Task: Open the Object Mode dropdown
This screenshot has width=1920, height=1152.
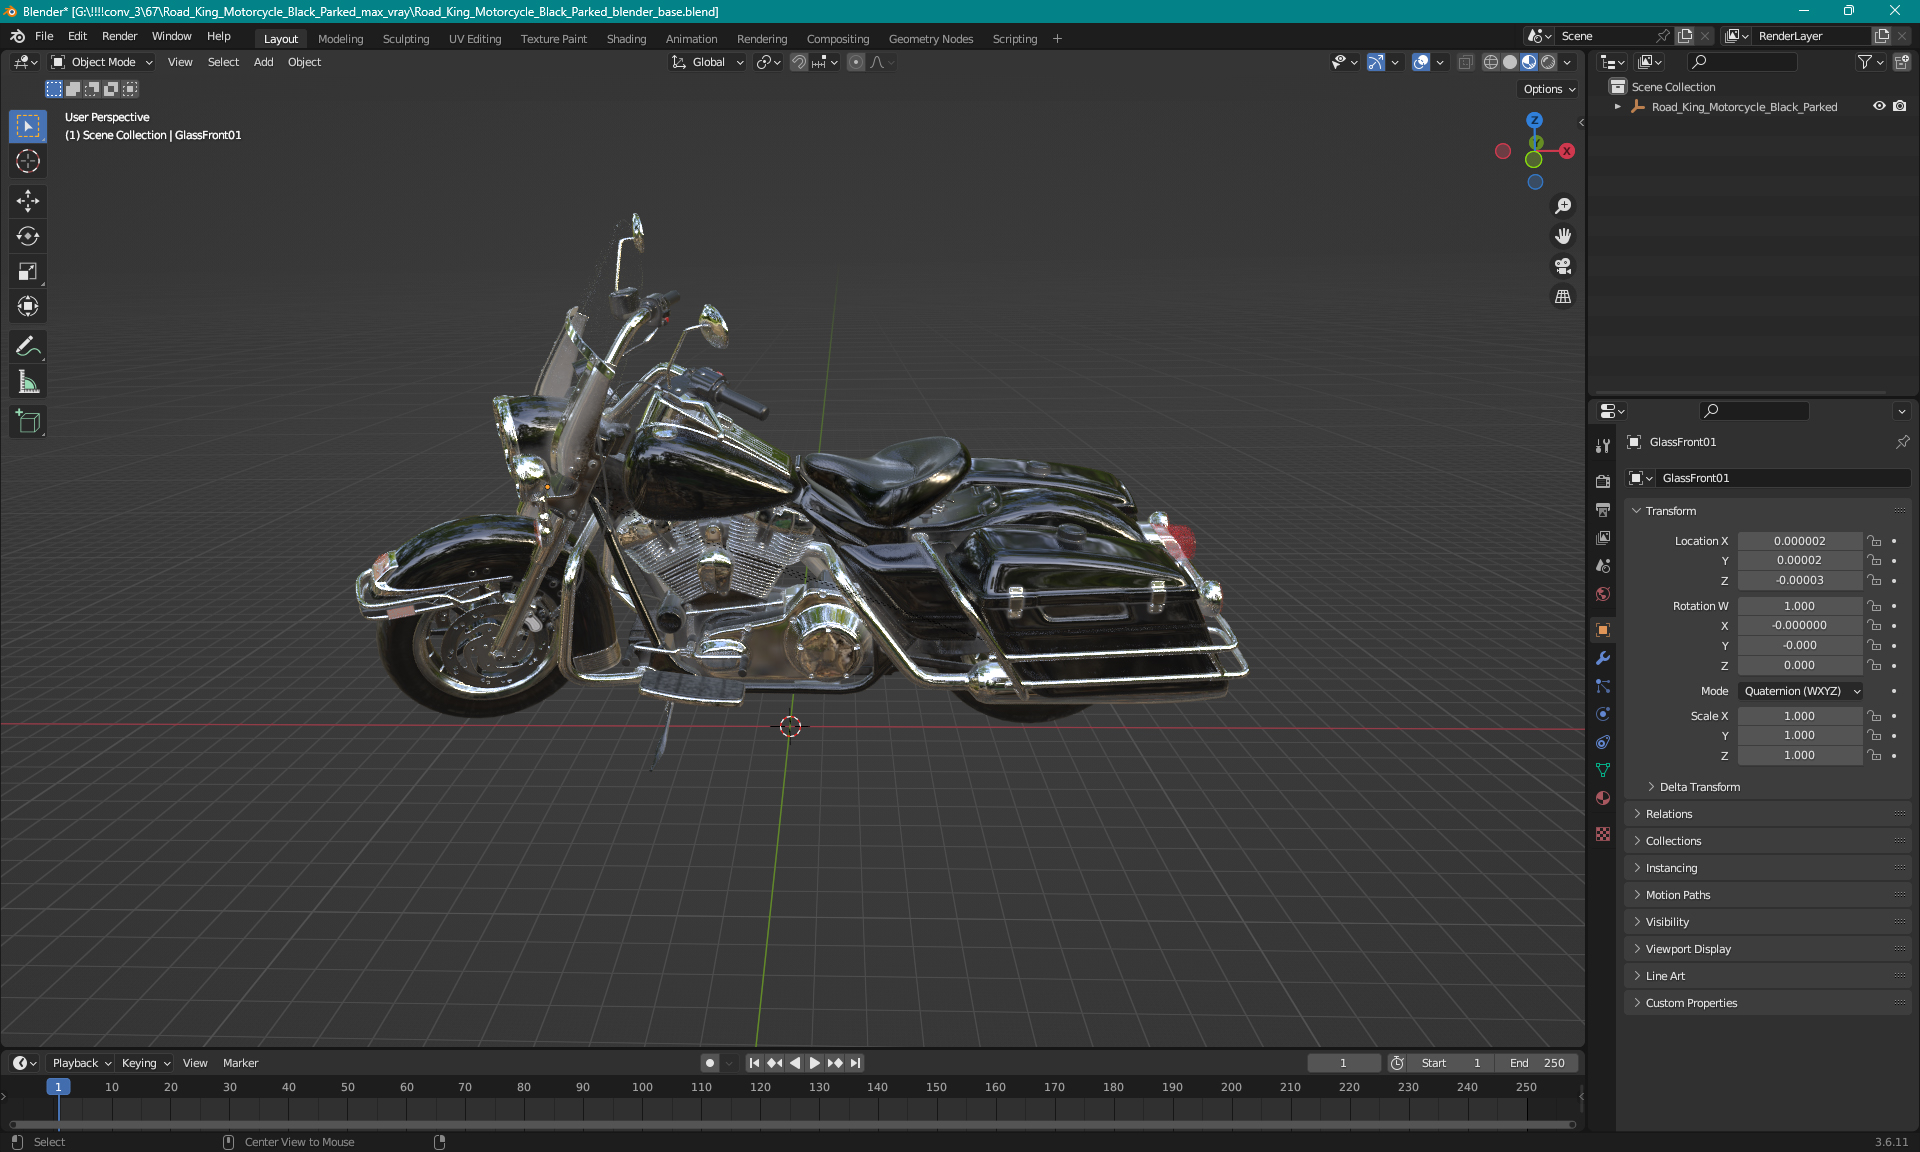Action: [102, 62]
